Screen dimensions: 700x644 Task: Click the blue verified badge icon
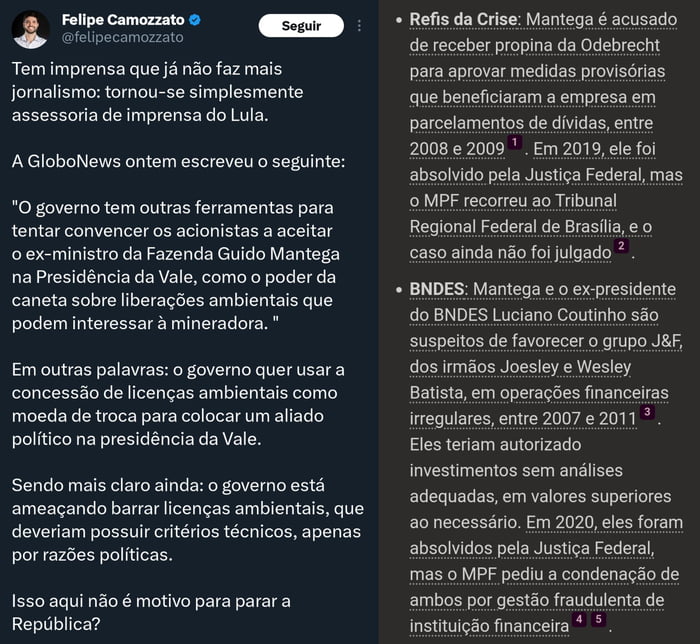(195, 20)
